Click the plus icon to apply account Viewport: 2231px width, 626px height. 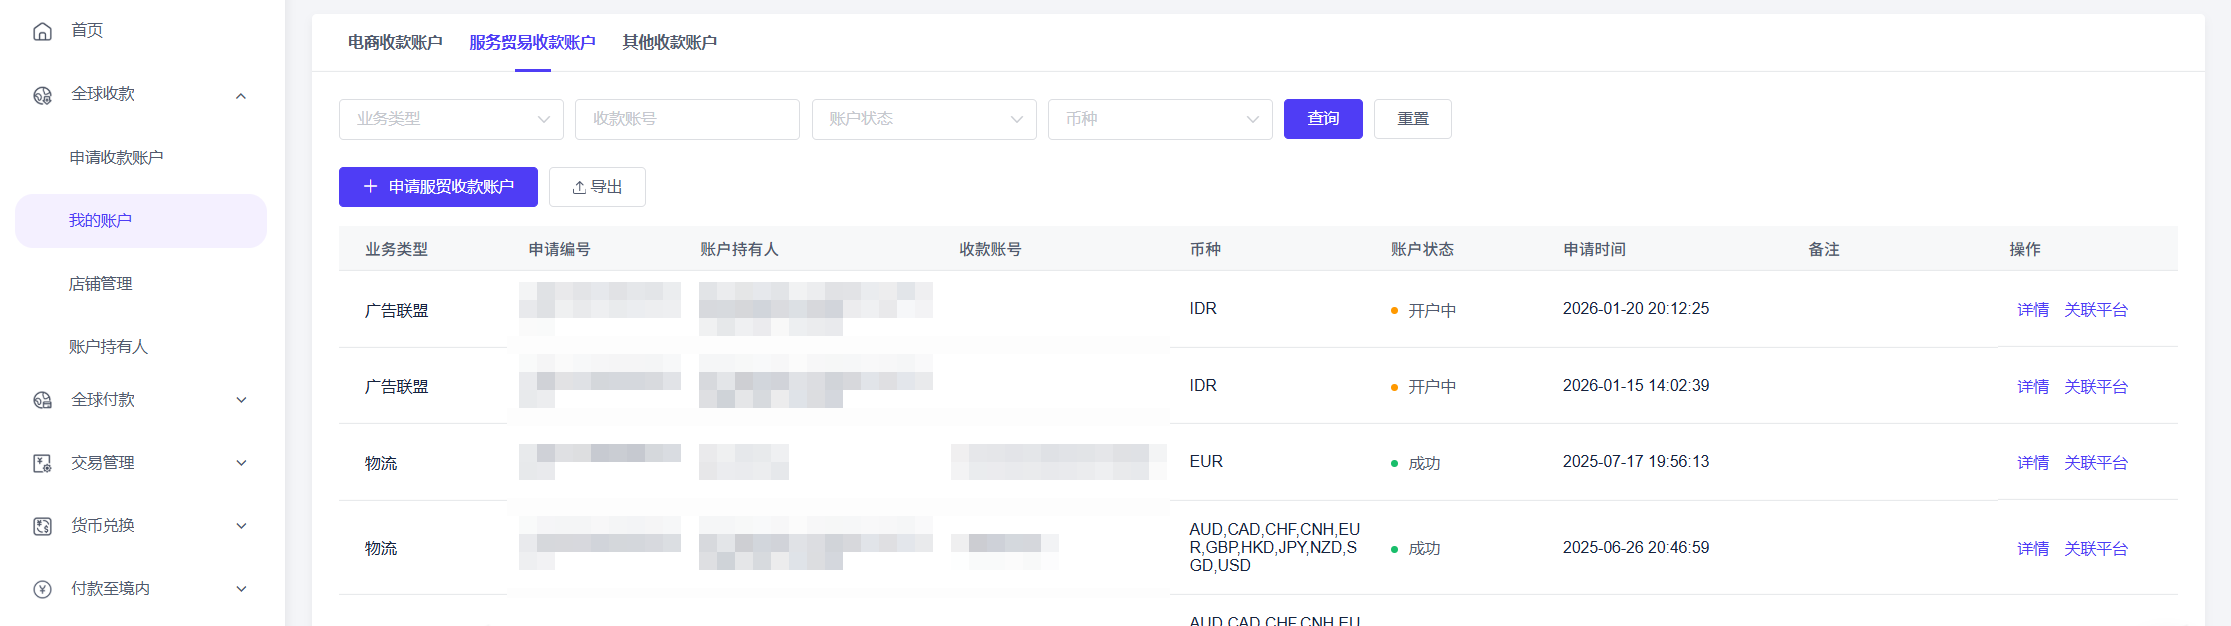coord(370,187)
